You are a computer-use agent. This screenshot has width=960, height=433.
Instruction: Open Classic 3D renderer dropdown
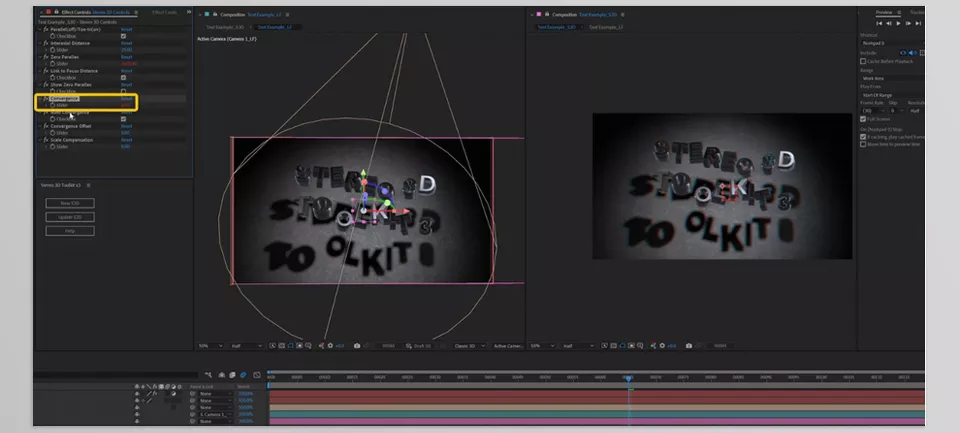pos(470,346)
